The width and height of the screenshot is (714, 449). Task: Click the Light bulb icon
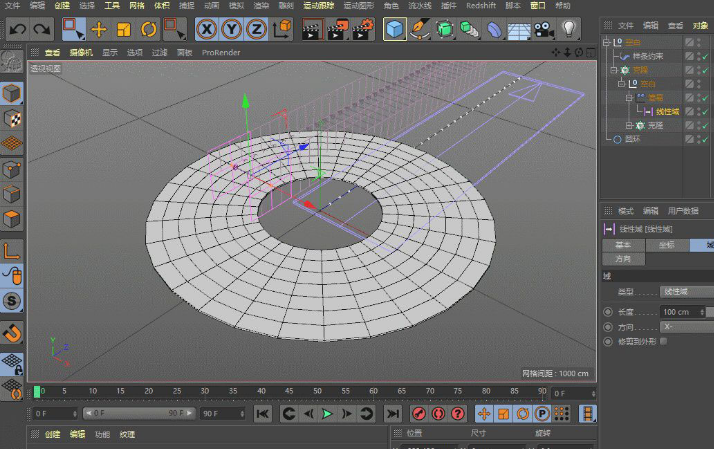click(x=569, y=29)
